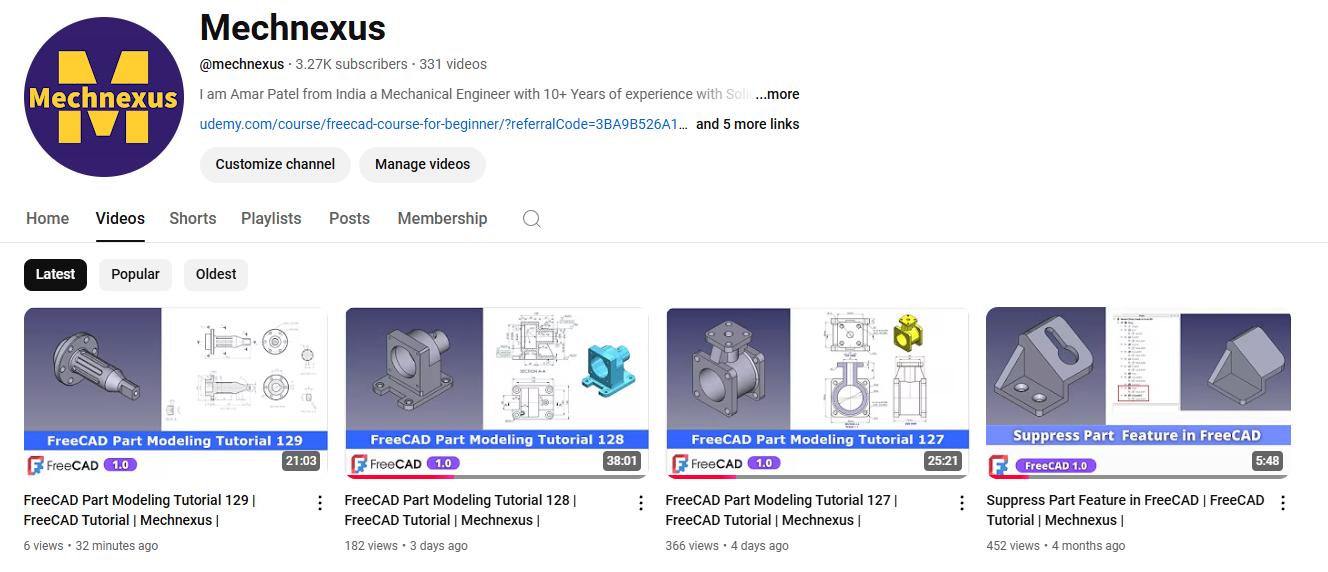Go to the Membership tab

click(x=442, y=219)
